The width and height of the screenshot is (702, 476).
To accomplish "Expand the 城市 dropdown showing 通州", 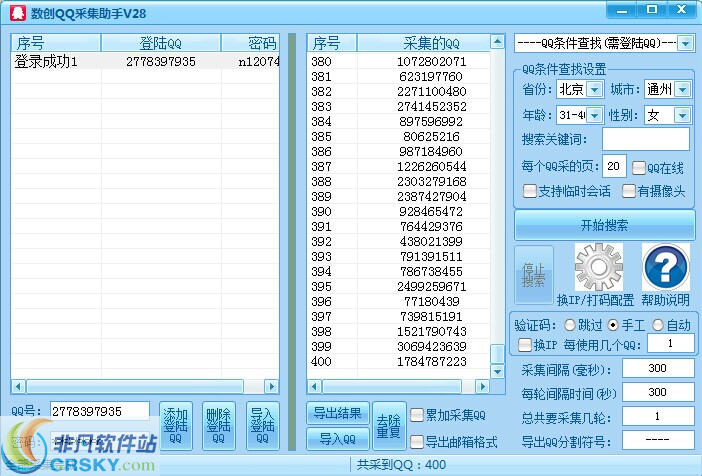I will [682, 89].
